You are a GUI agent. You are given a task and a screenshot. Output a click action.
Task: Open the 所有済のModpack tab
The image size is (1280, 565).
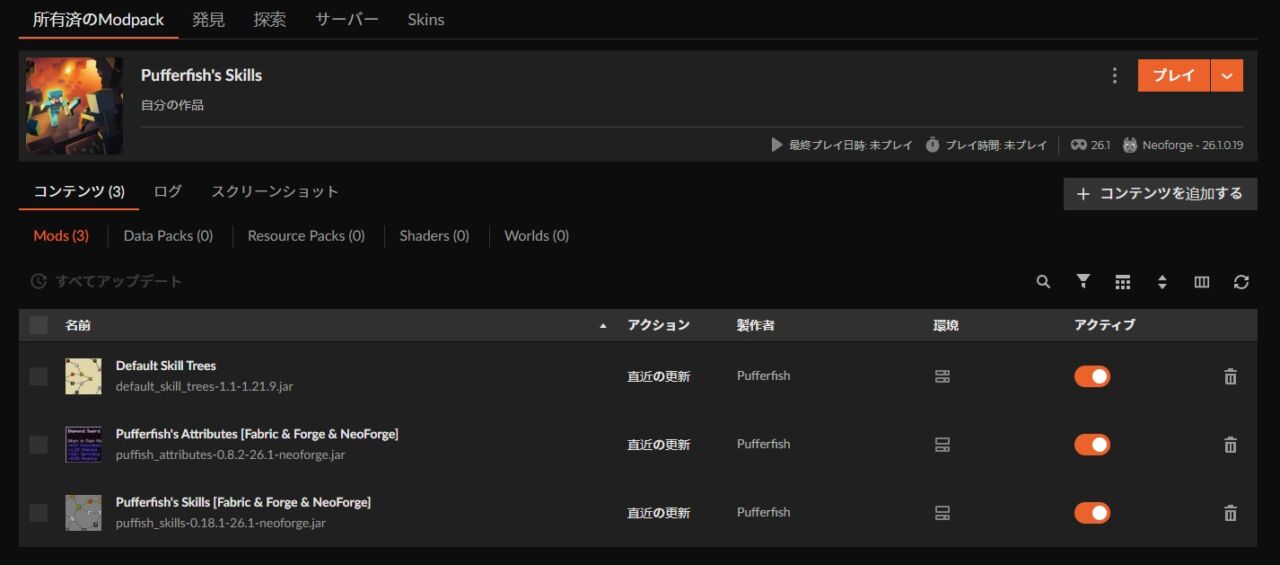pyautogui.click(x=98, y=19)
